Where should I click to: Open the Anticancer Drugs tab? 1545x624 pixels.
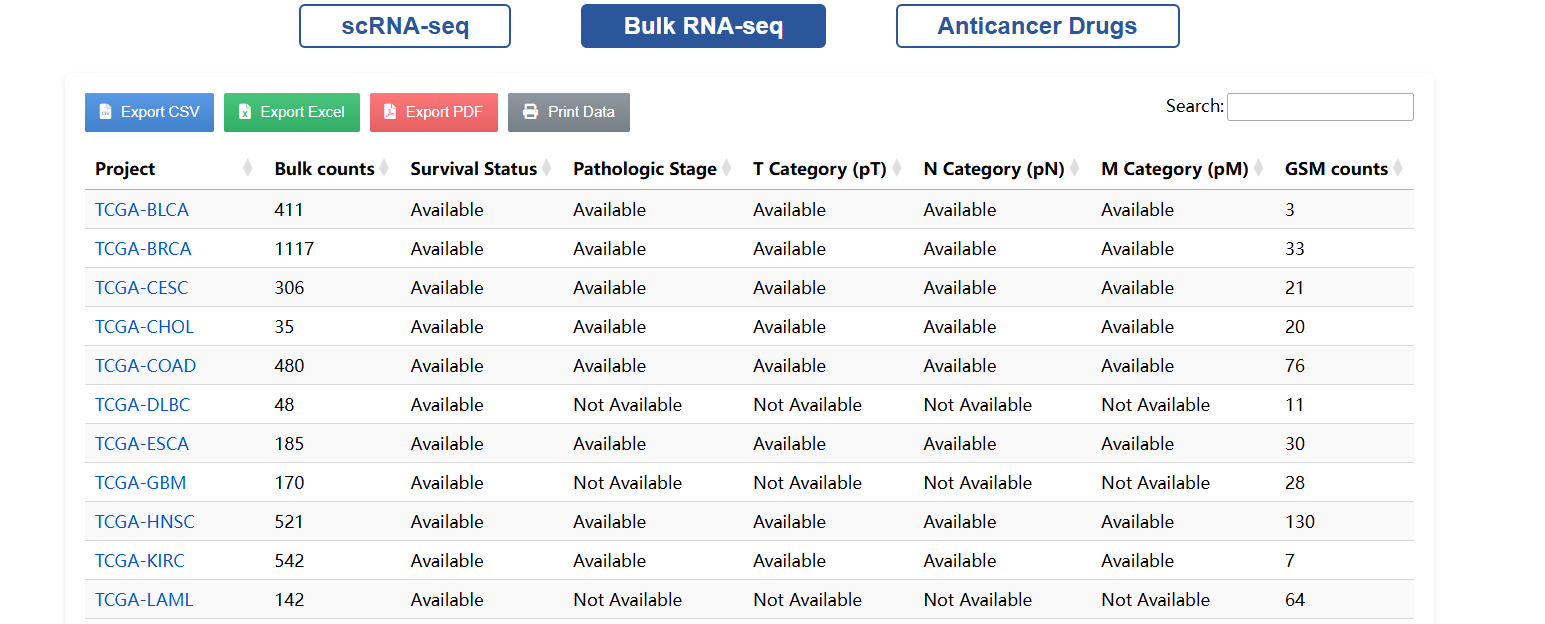(x=1037, y=26)
